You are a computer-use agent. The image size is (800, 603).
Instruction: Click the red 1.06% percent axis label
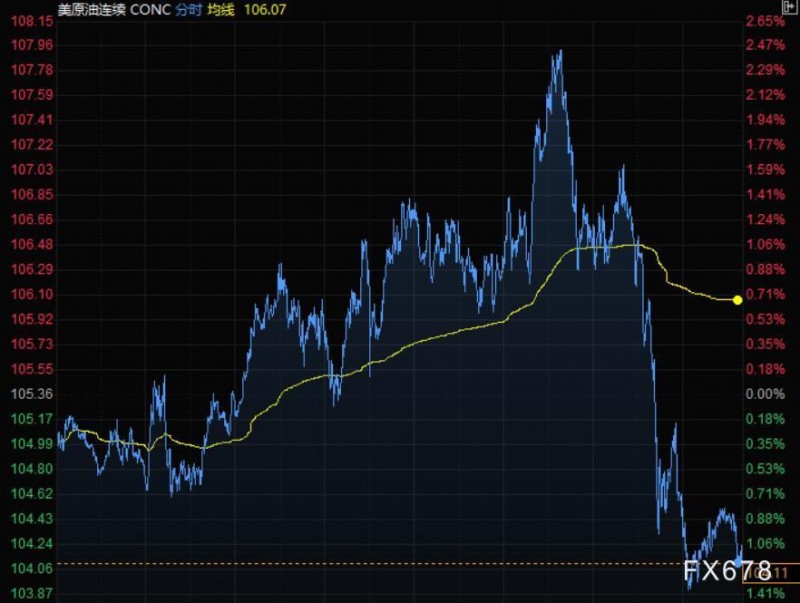click(x=765, y=244)
